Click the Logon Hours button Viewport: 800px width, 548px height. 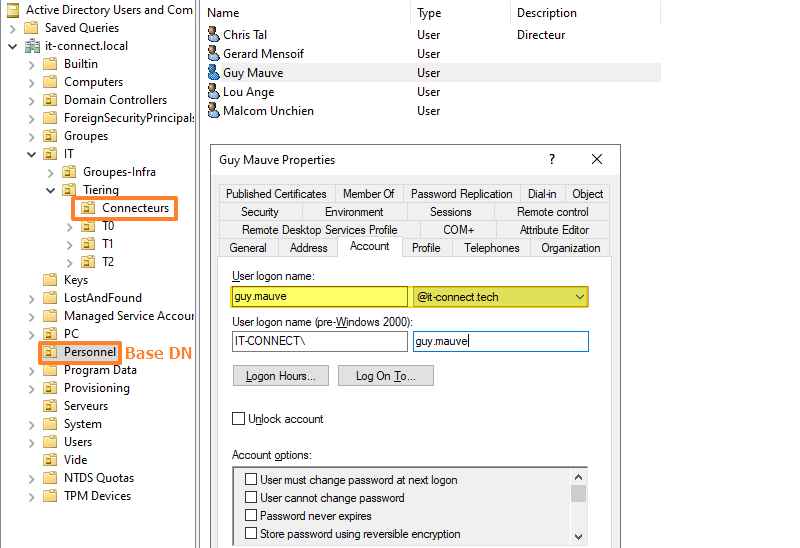(281, 376)
